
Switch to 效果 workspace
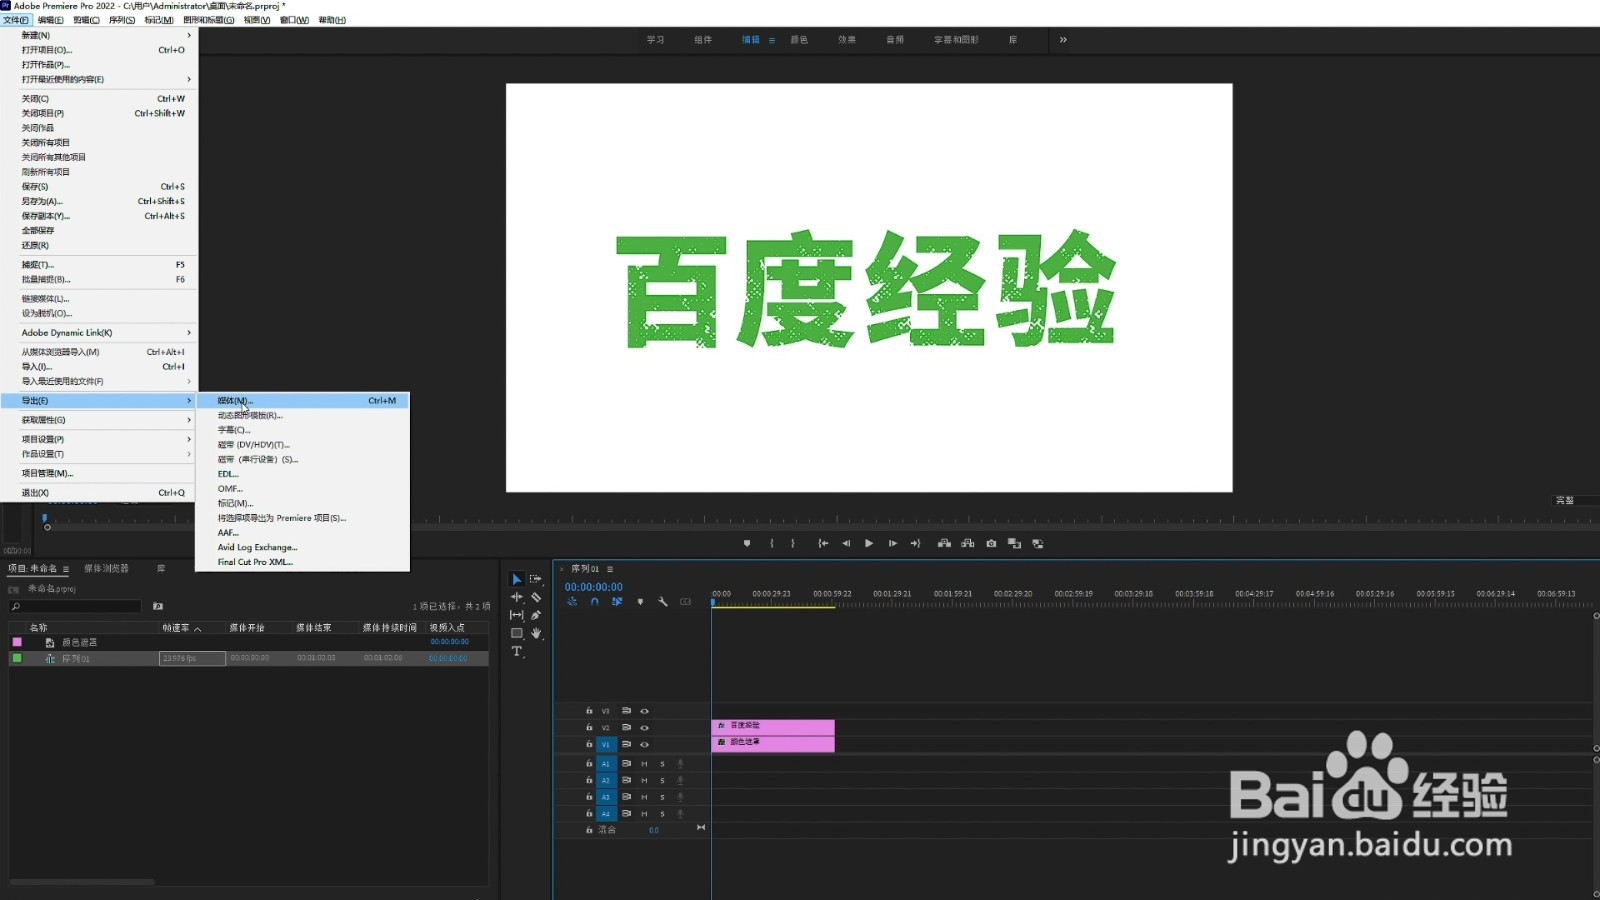click(x=847, y=40)
